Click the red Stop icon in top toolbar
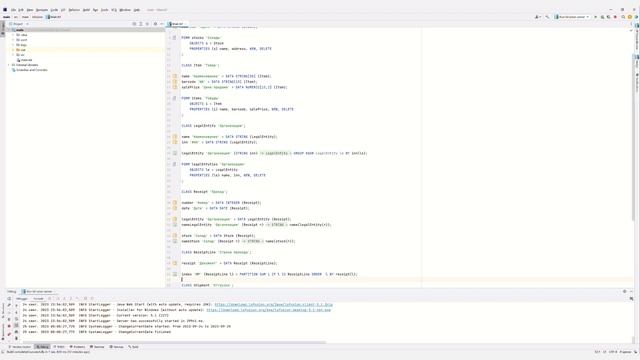 tap(615, 17)
